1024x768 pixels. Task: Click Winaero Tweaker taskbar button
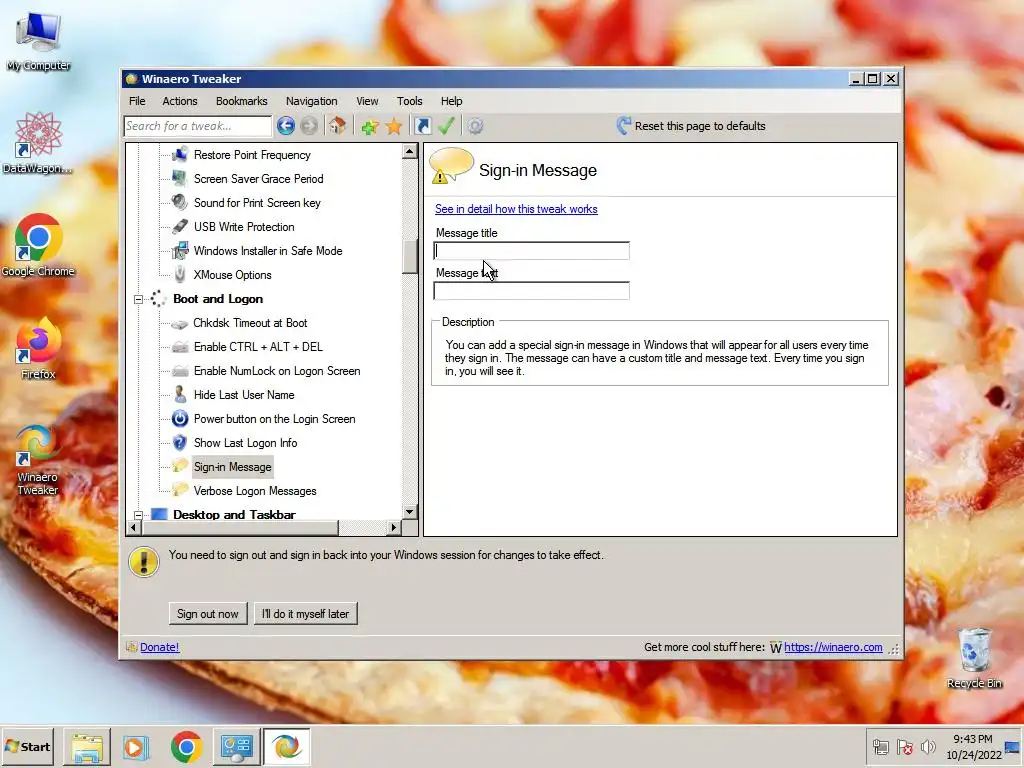pyautogui.click(x=286, y=746)
